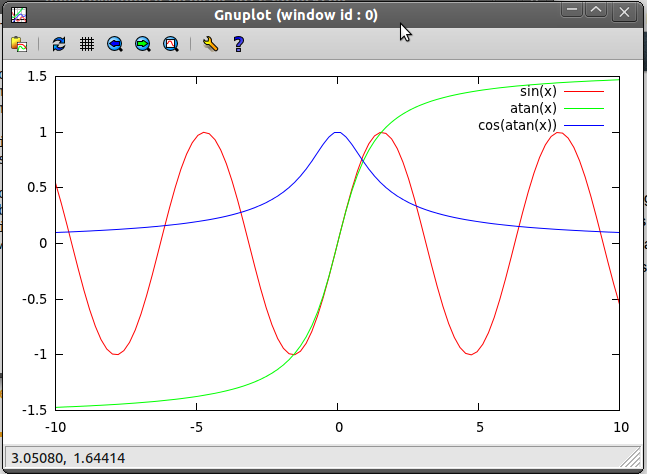Viewport: 647px width, 474px height.
Task: Click the title Gnuplot (window id : 0)
Action: pos(296,15)
